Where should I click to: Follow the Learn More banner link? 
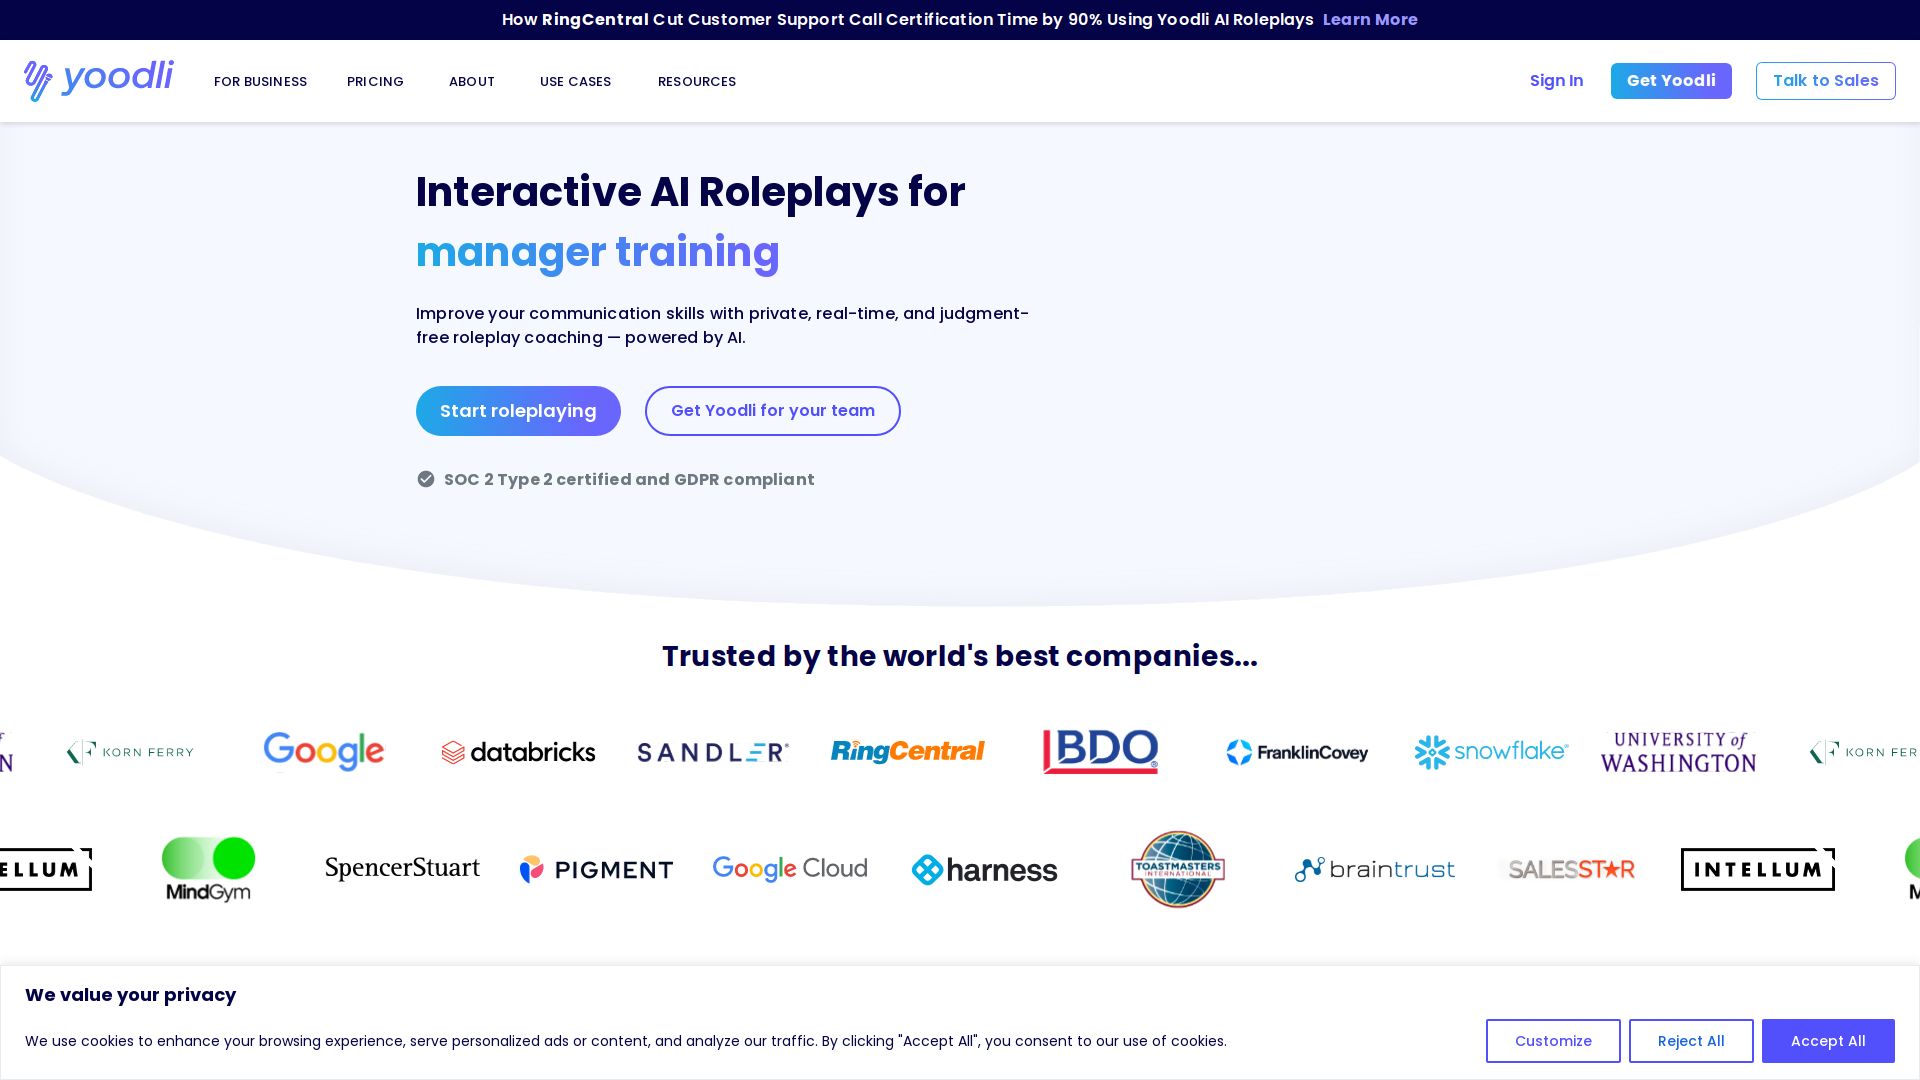(x=1369, y=20)
